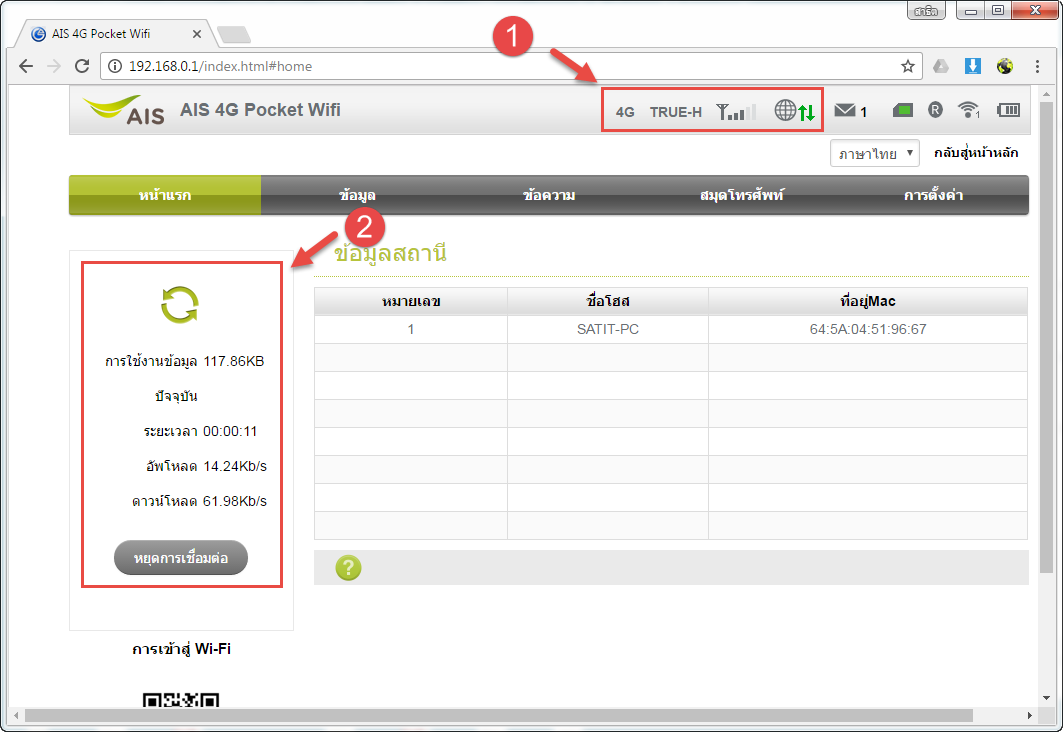The image size is (1063, 732).
Task: Click the vertical scrollbar up arrow
Action: [x=1047, y=93]
